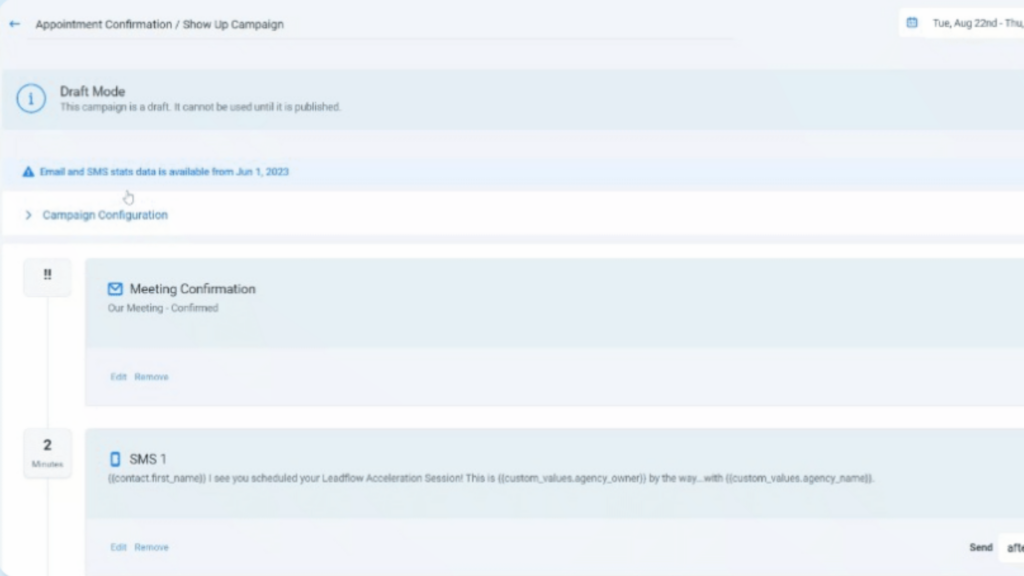Image resolution: width=1024 pixels, height=576 pixels.
Task: Edit the Meeting Confirmation email step
Action: 118,377
